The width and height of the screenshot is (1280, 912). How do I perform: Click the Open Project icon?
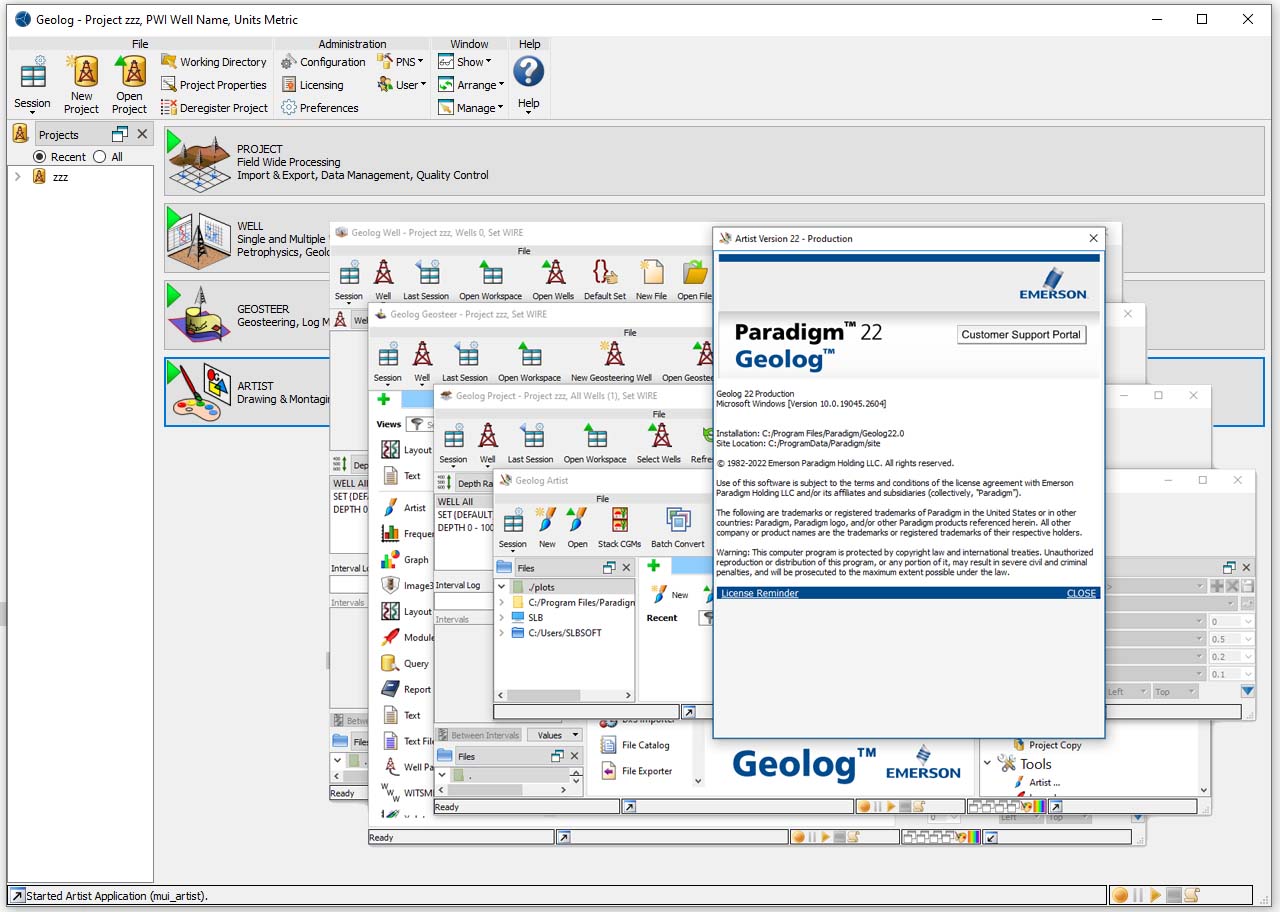click(x=129, y=73)
